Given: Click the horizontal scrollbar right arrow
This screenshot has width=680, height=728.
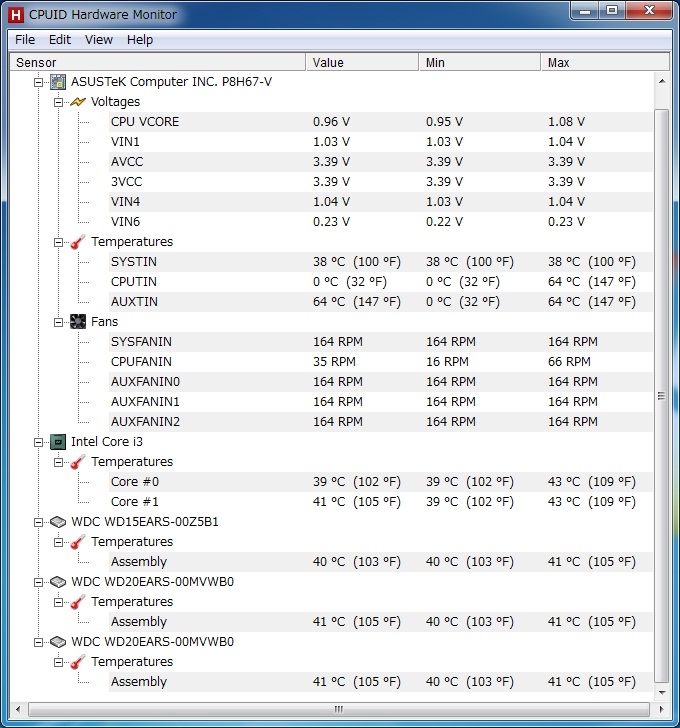Looking at the screenshot, I should 661,709.
